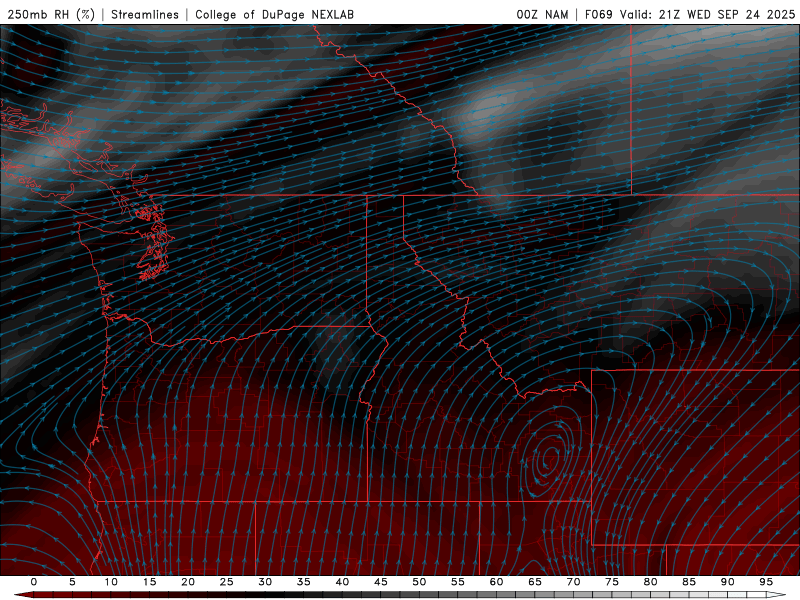Click the "60" label on the color scale
This screenshot has width=800, height=600.
click(x=496, y=582)
